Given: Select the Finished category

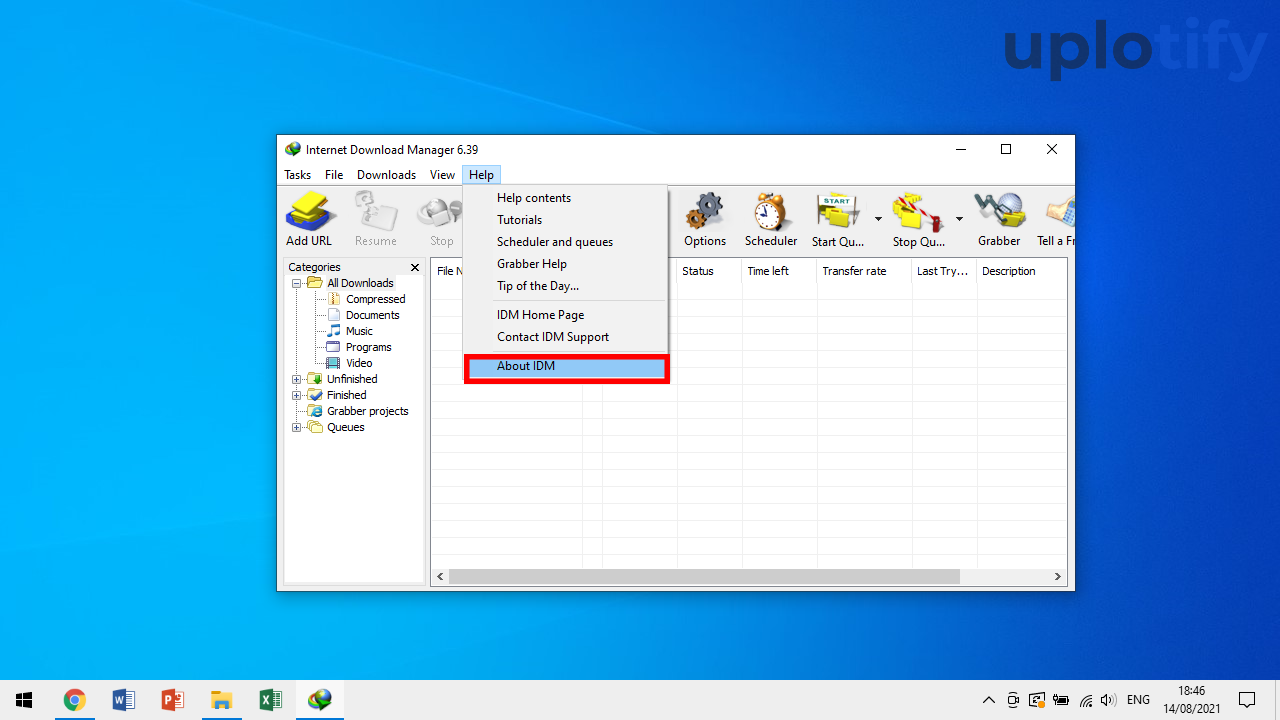Looking at the screenshot, I should 346,395.
